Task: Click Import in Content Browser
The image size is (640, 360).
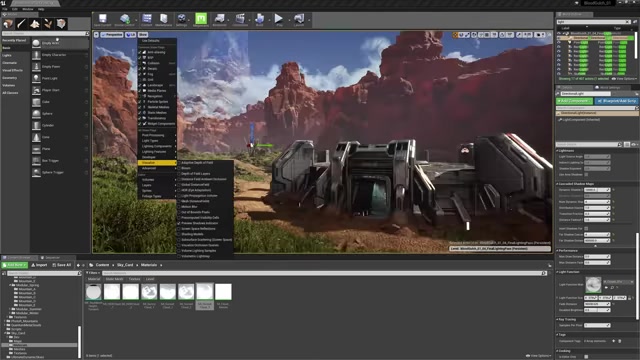Action: point(39,265)
